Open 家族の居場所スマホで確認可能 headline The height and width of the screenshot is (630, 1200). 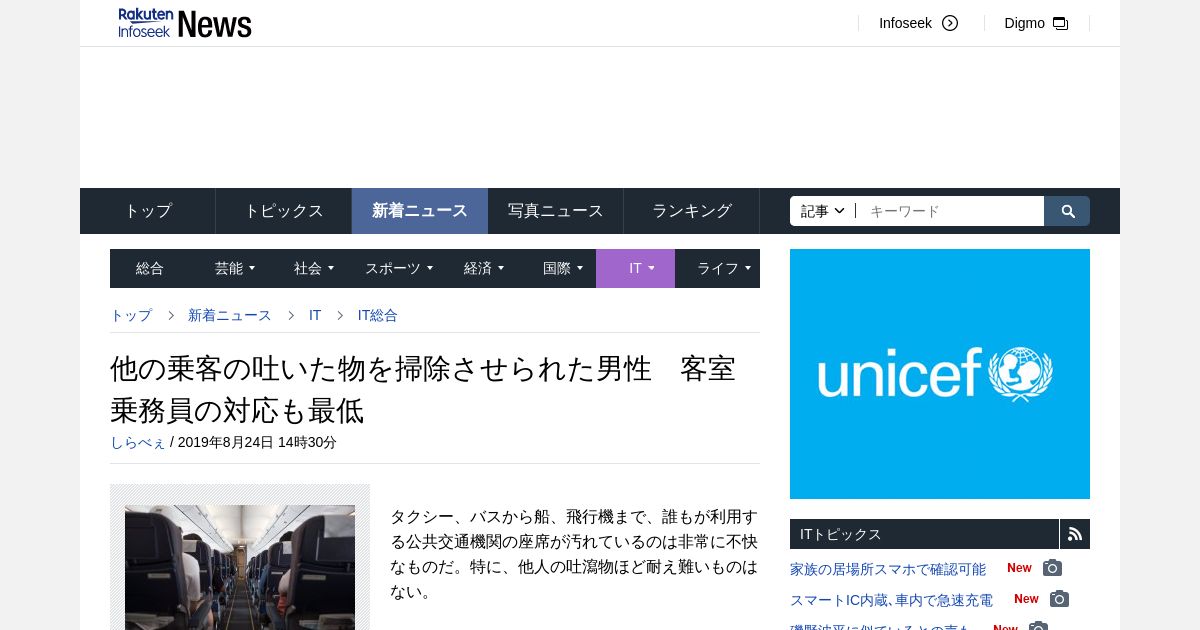[x=888, y=569]
